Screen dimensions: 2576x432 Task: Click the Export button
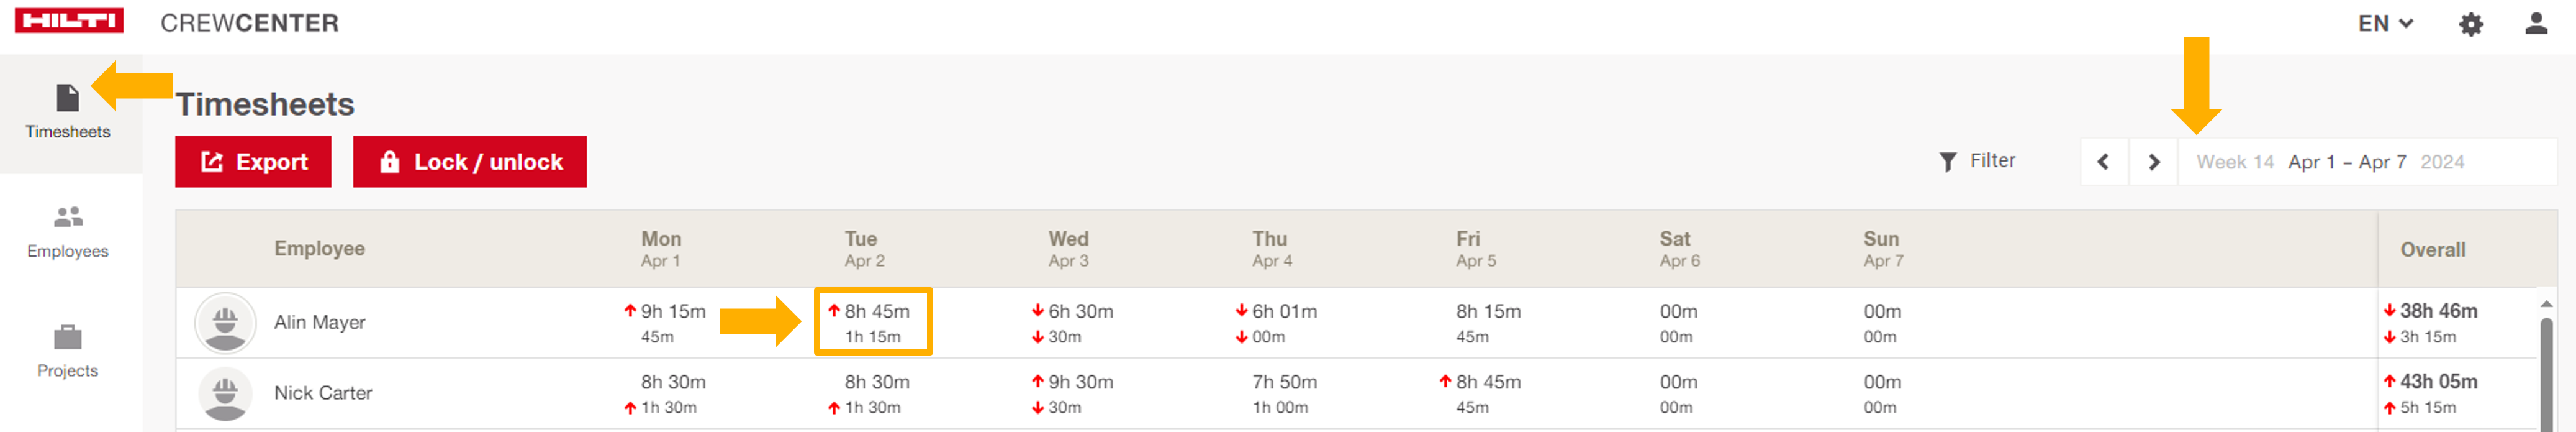[x=253, y=162]
